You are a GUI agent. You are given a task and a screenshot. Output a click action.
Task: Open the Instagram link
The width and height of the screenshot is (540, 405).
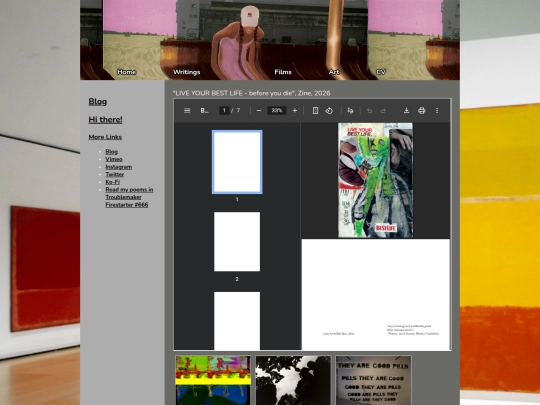pyautogui.click(x=119, y=167)
